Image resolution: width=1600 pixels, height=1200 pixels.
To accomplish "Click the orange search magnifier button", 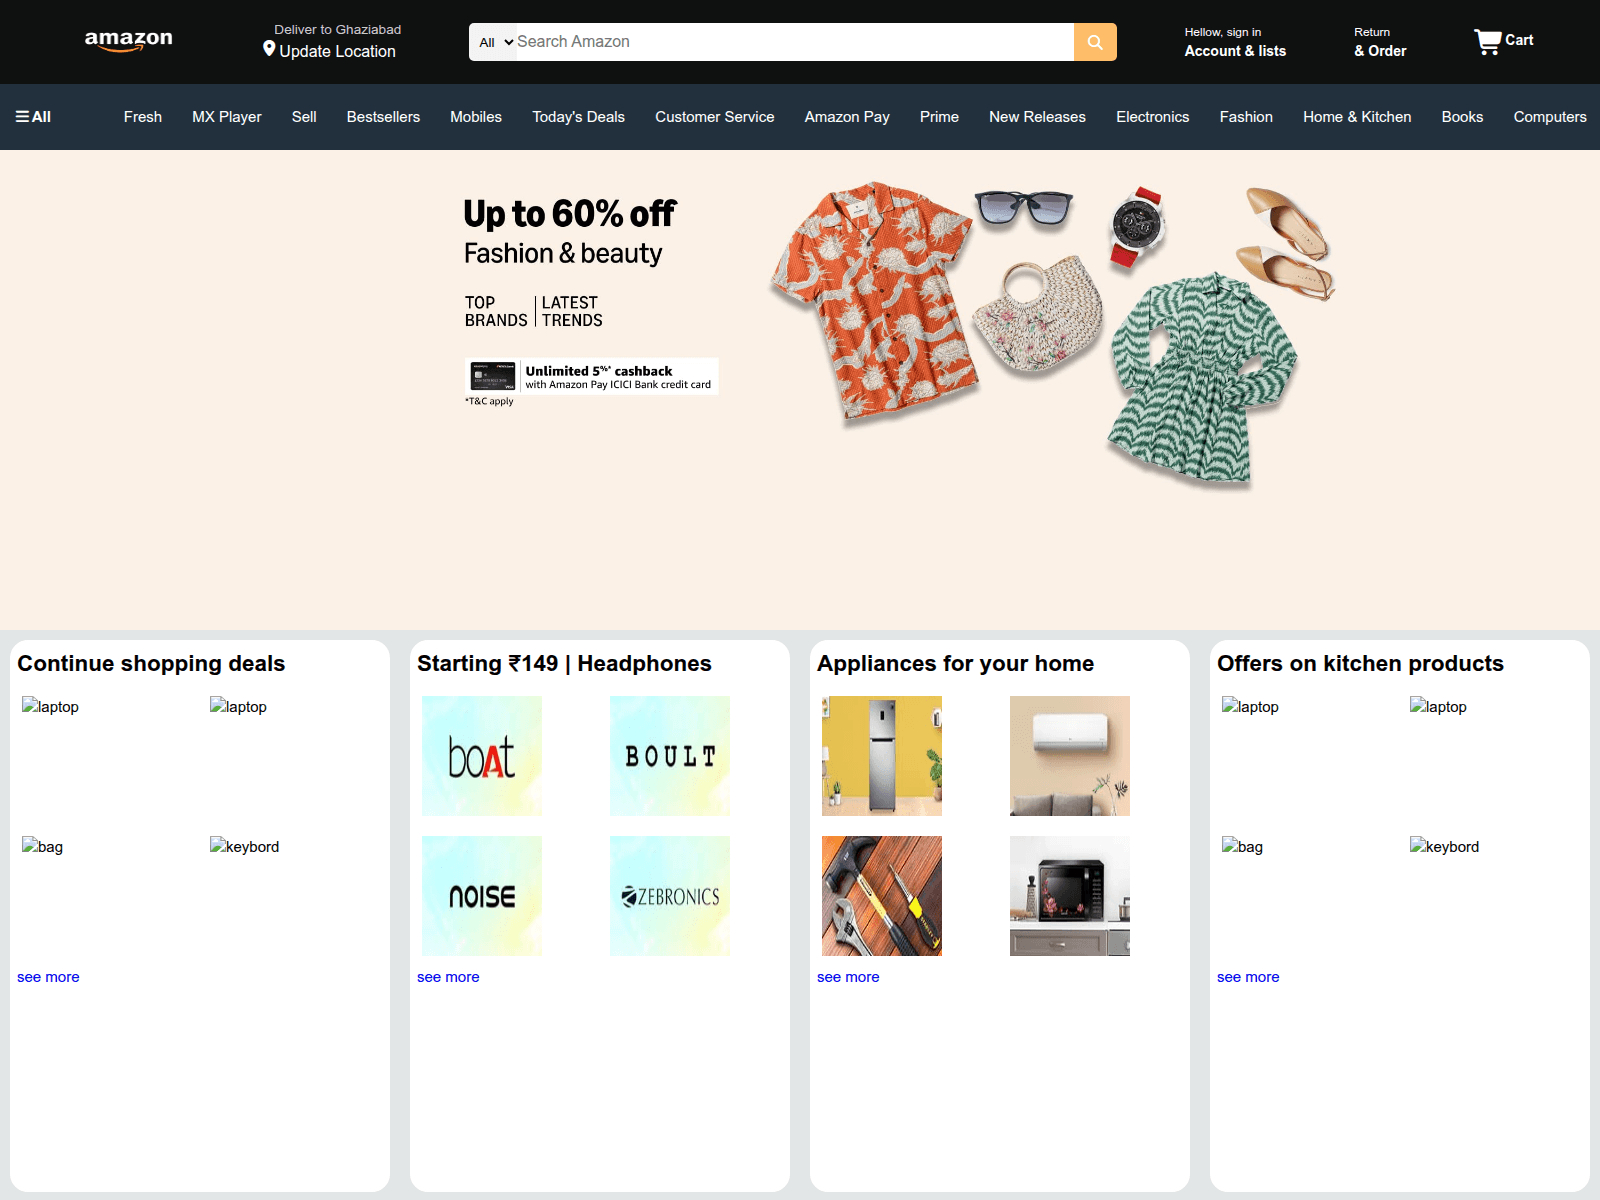I will [x=1095, y=42].
